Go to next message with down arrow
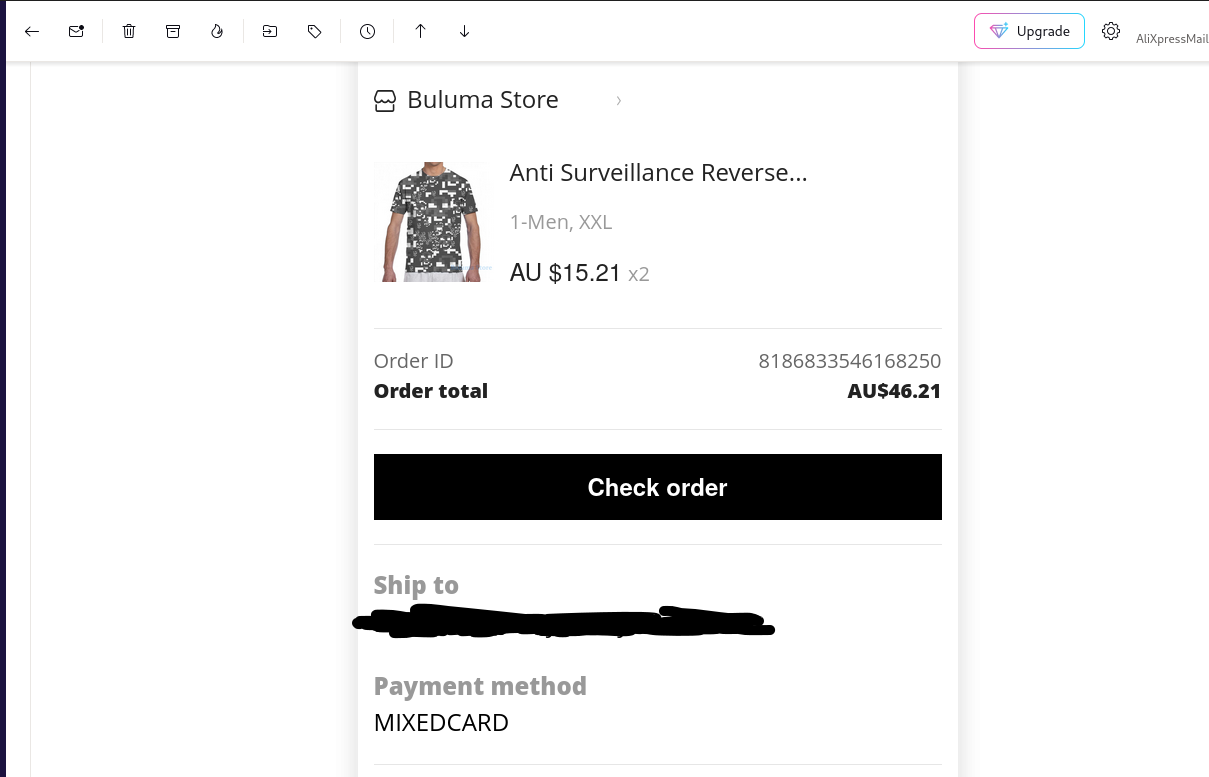1209x777 pixels. point(464,31)
